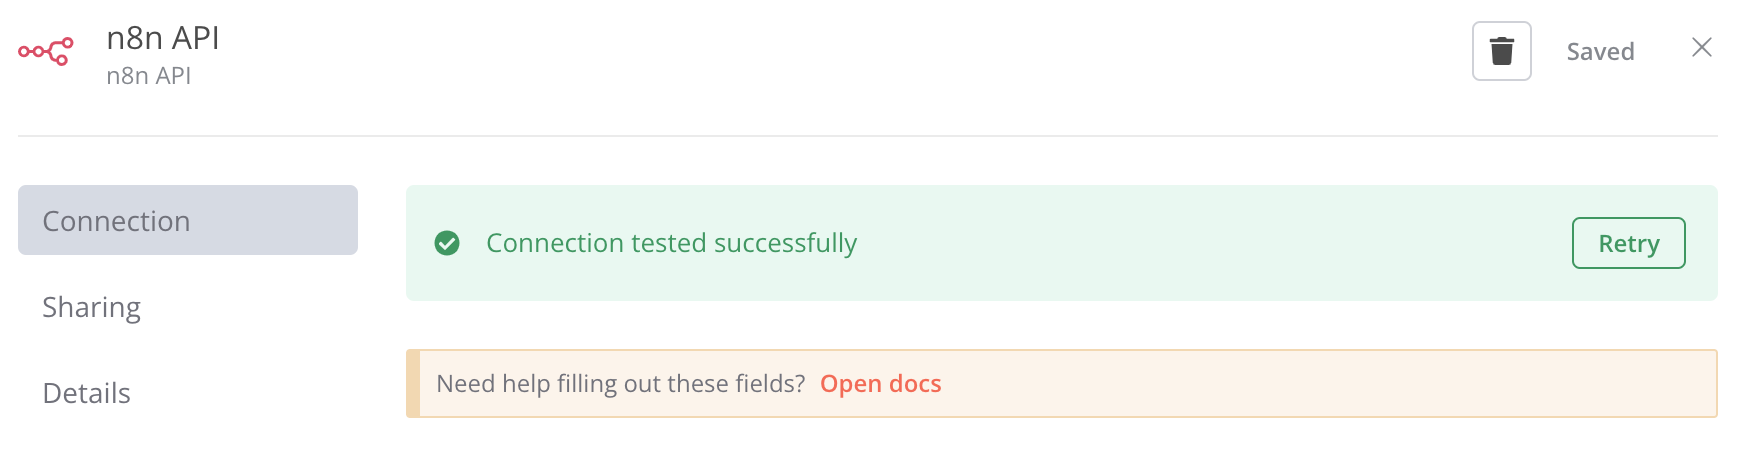The image size is (1754, 466).
Task: Click empty space in green success banner
Action: (x=1200, y=243)
